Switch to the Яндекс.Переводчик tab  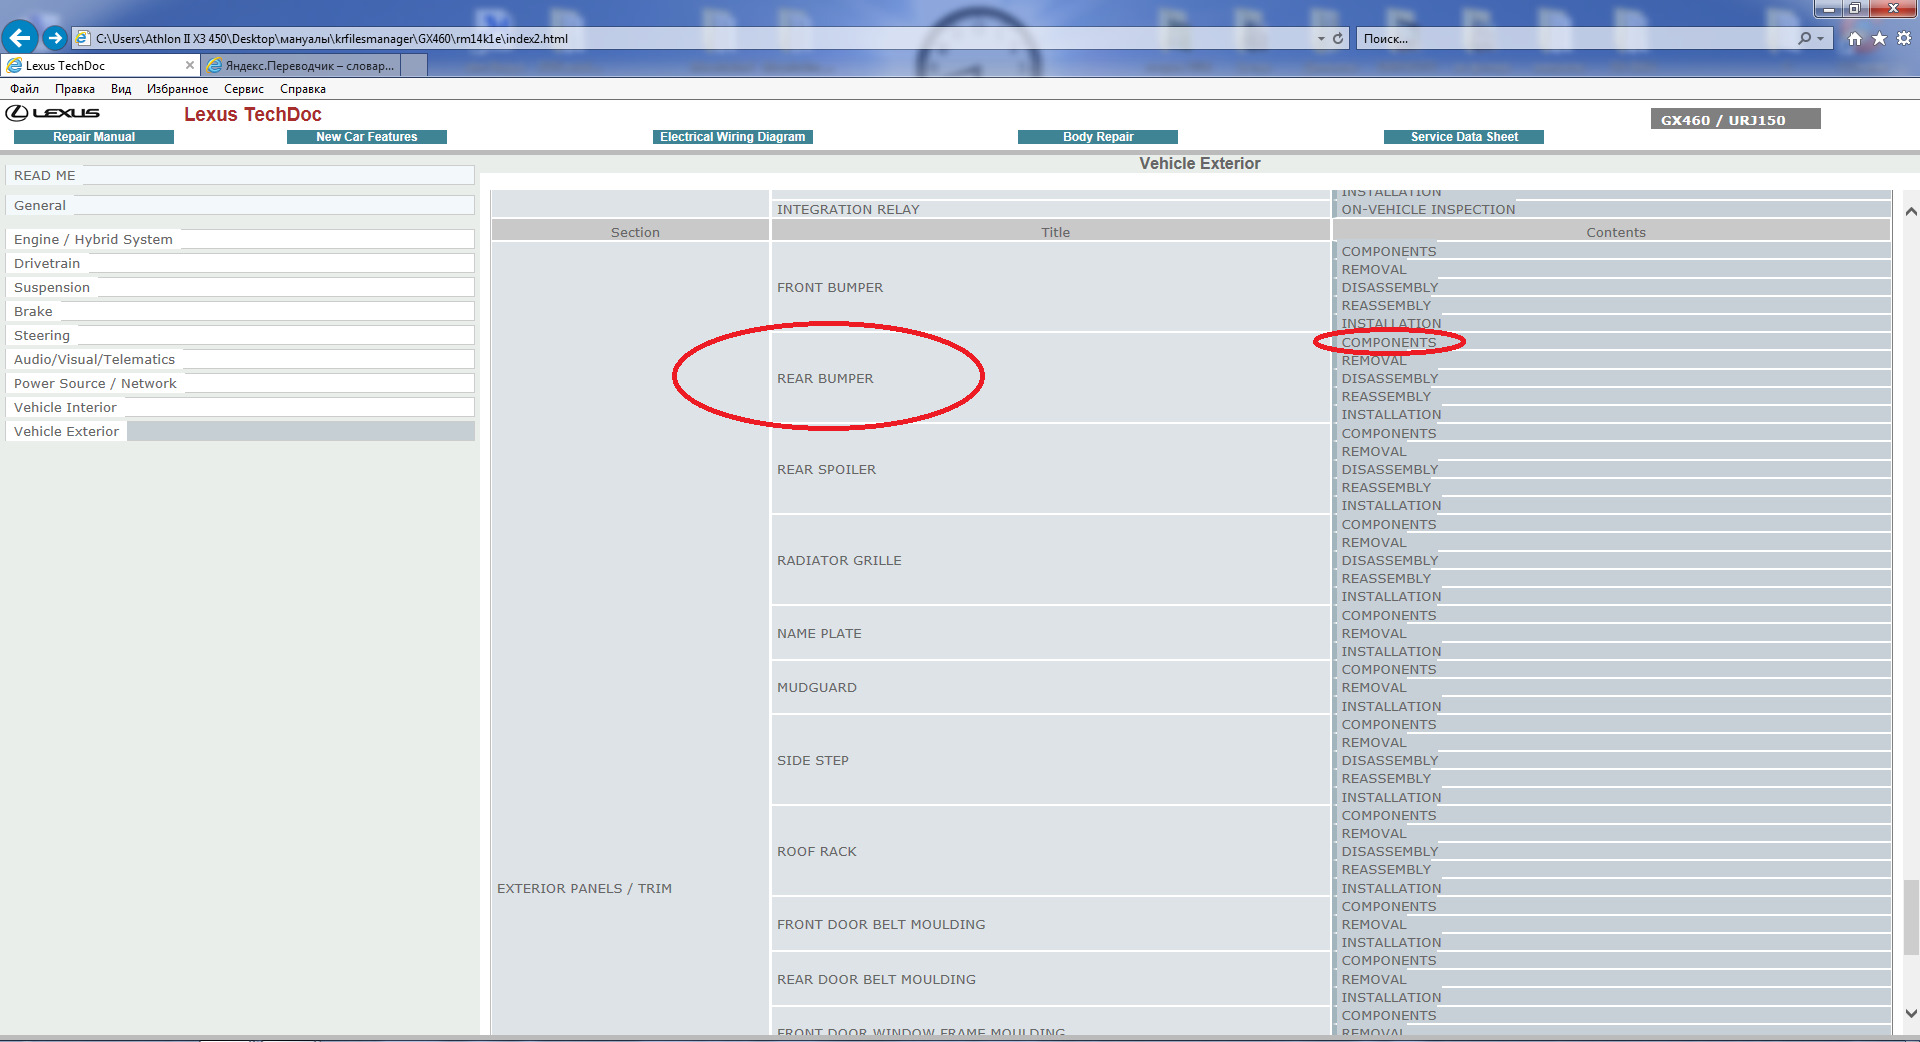(301, 65)
